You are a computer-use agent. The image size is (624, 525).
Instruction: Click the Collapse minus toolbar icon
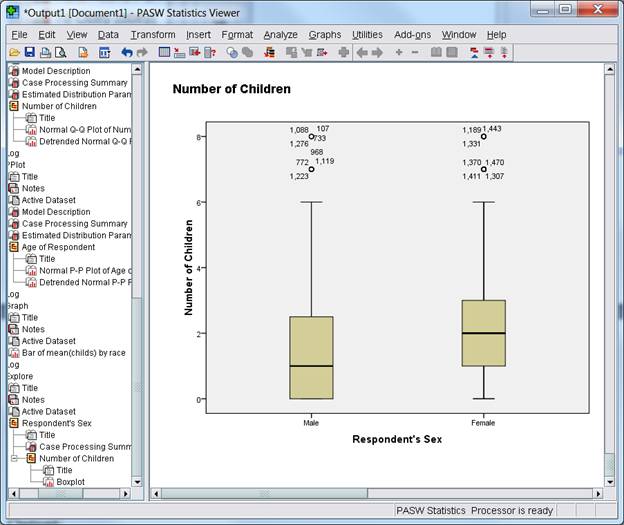pos(415,52)
